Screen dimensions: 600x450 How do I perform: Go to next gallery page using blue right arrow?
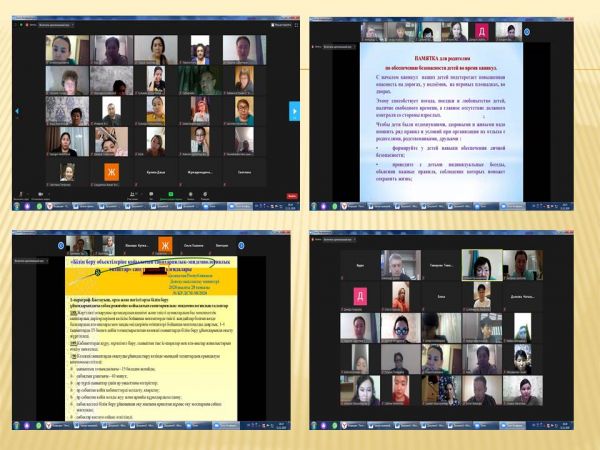294,108
